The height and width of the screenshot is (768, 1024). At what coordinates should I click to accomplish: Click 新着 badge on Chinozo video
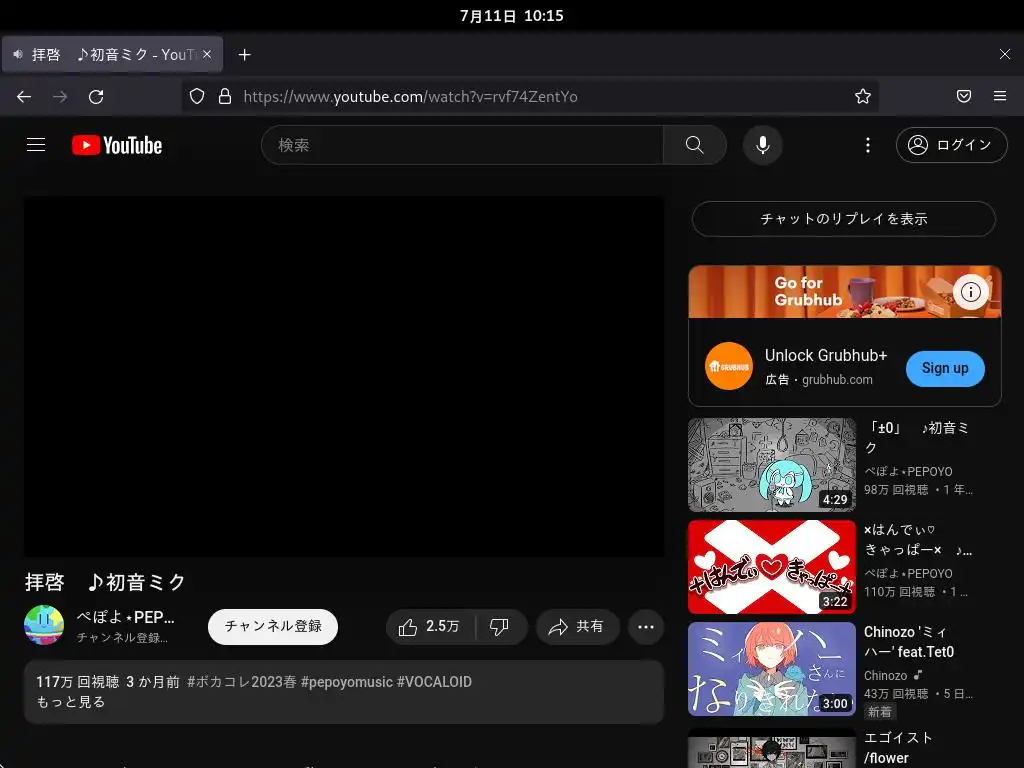click(x=880, y=712)
